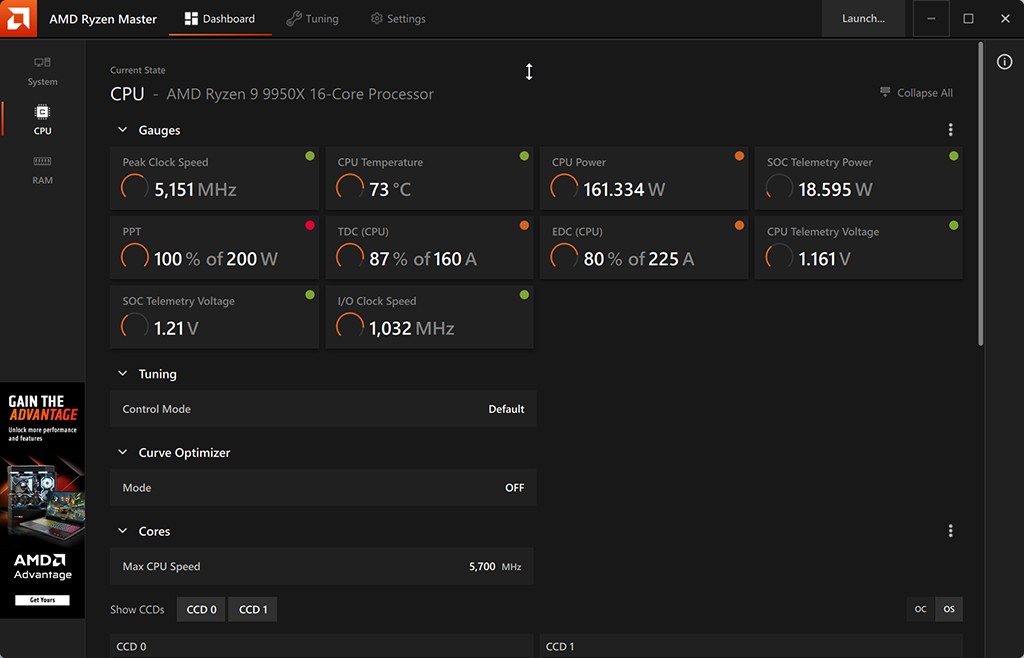The image size is (1024, 658).
Task: Select the OC view toggle
Action: [x=920, y=609]
